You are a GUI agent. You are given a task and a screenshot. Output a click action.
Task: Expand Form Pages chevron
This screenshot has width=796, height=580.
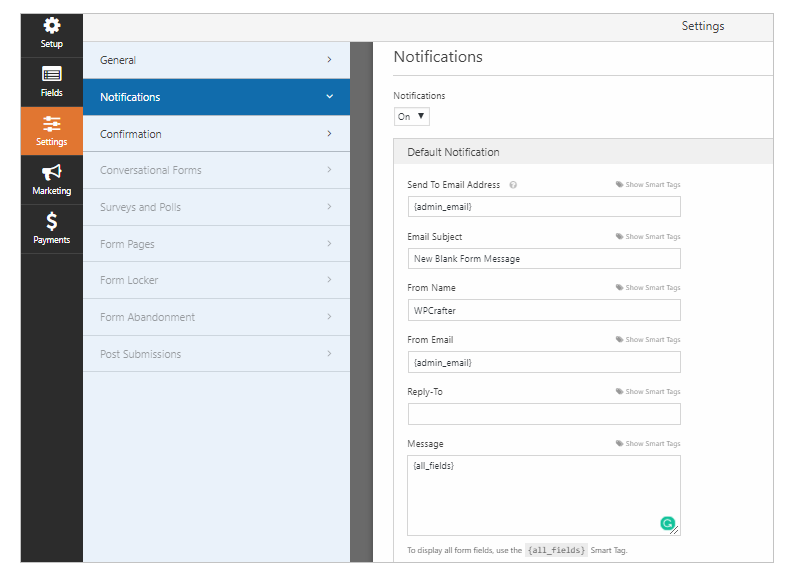click(x=329, y=244)
